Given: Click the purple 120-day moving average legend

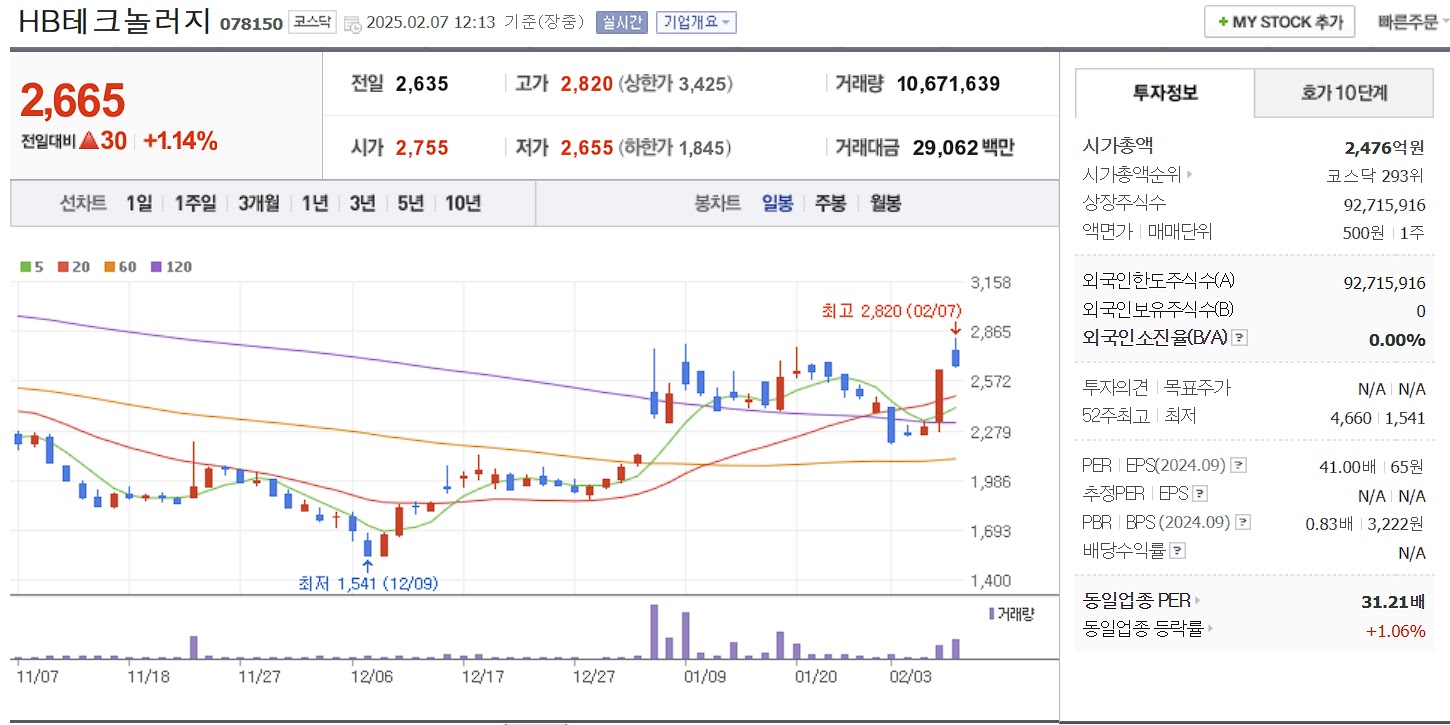Looking at the screenshot, I should click(171, 267).
